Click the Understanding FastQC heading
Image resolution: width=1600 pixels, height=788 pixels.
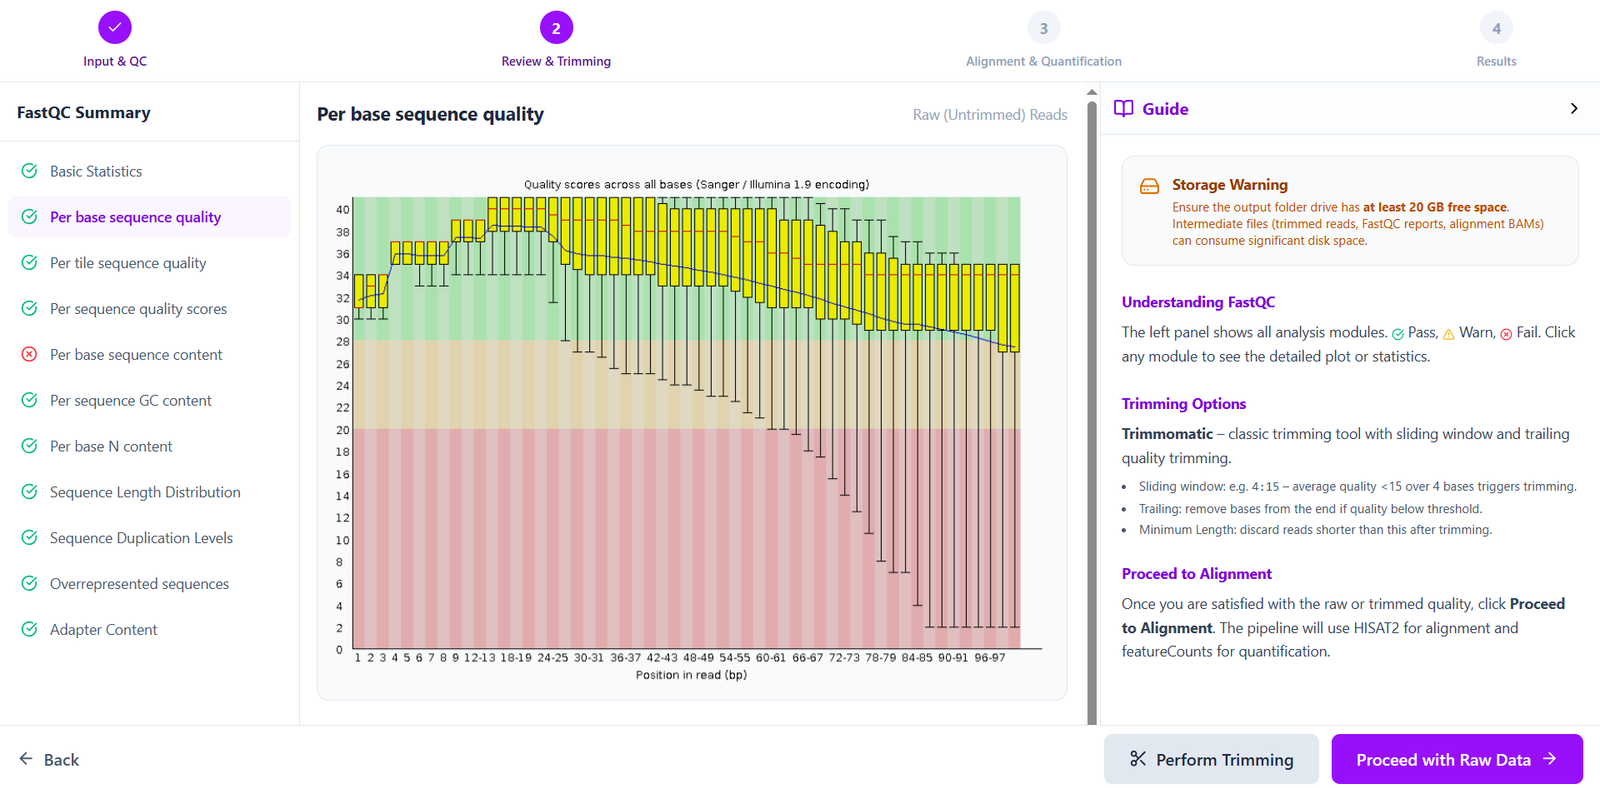[1198, 302]
